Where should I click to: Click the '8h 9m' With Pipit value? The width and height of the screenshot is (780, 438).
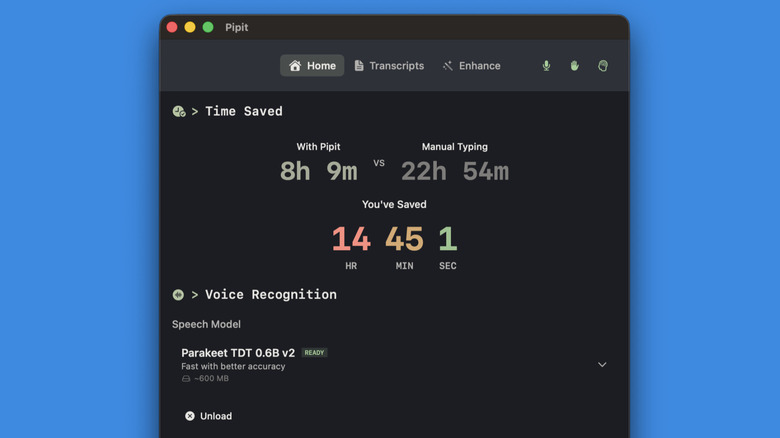318,171
